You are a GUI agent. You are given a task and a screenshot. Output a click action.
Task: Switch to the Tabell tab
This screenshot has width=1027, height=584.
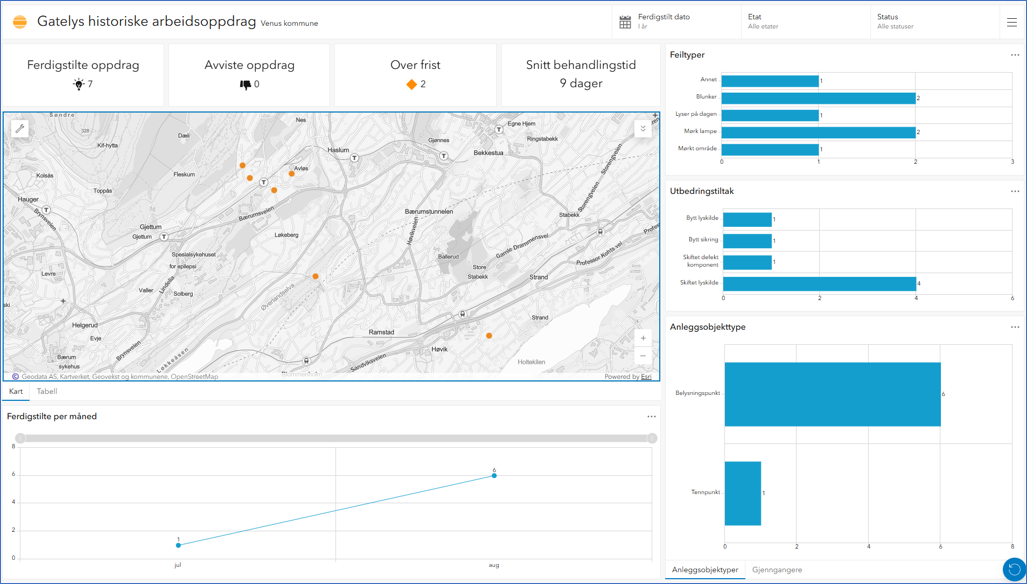tap(47, 392)
